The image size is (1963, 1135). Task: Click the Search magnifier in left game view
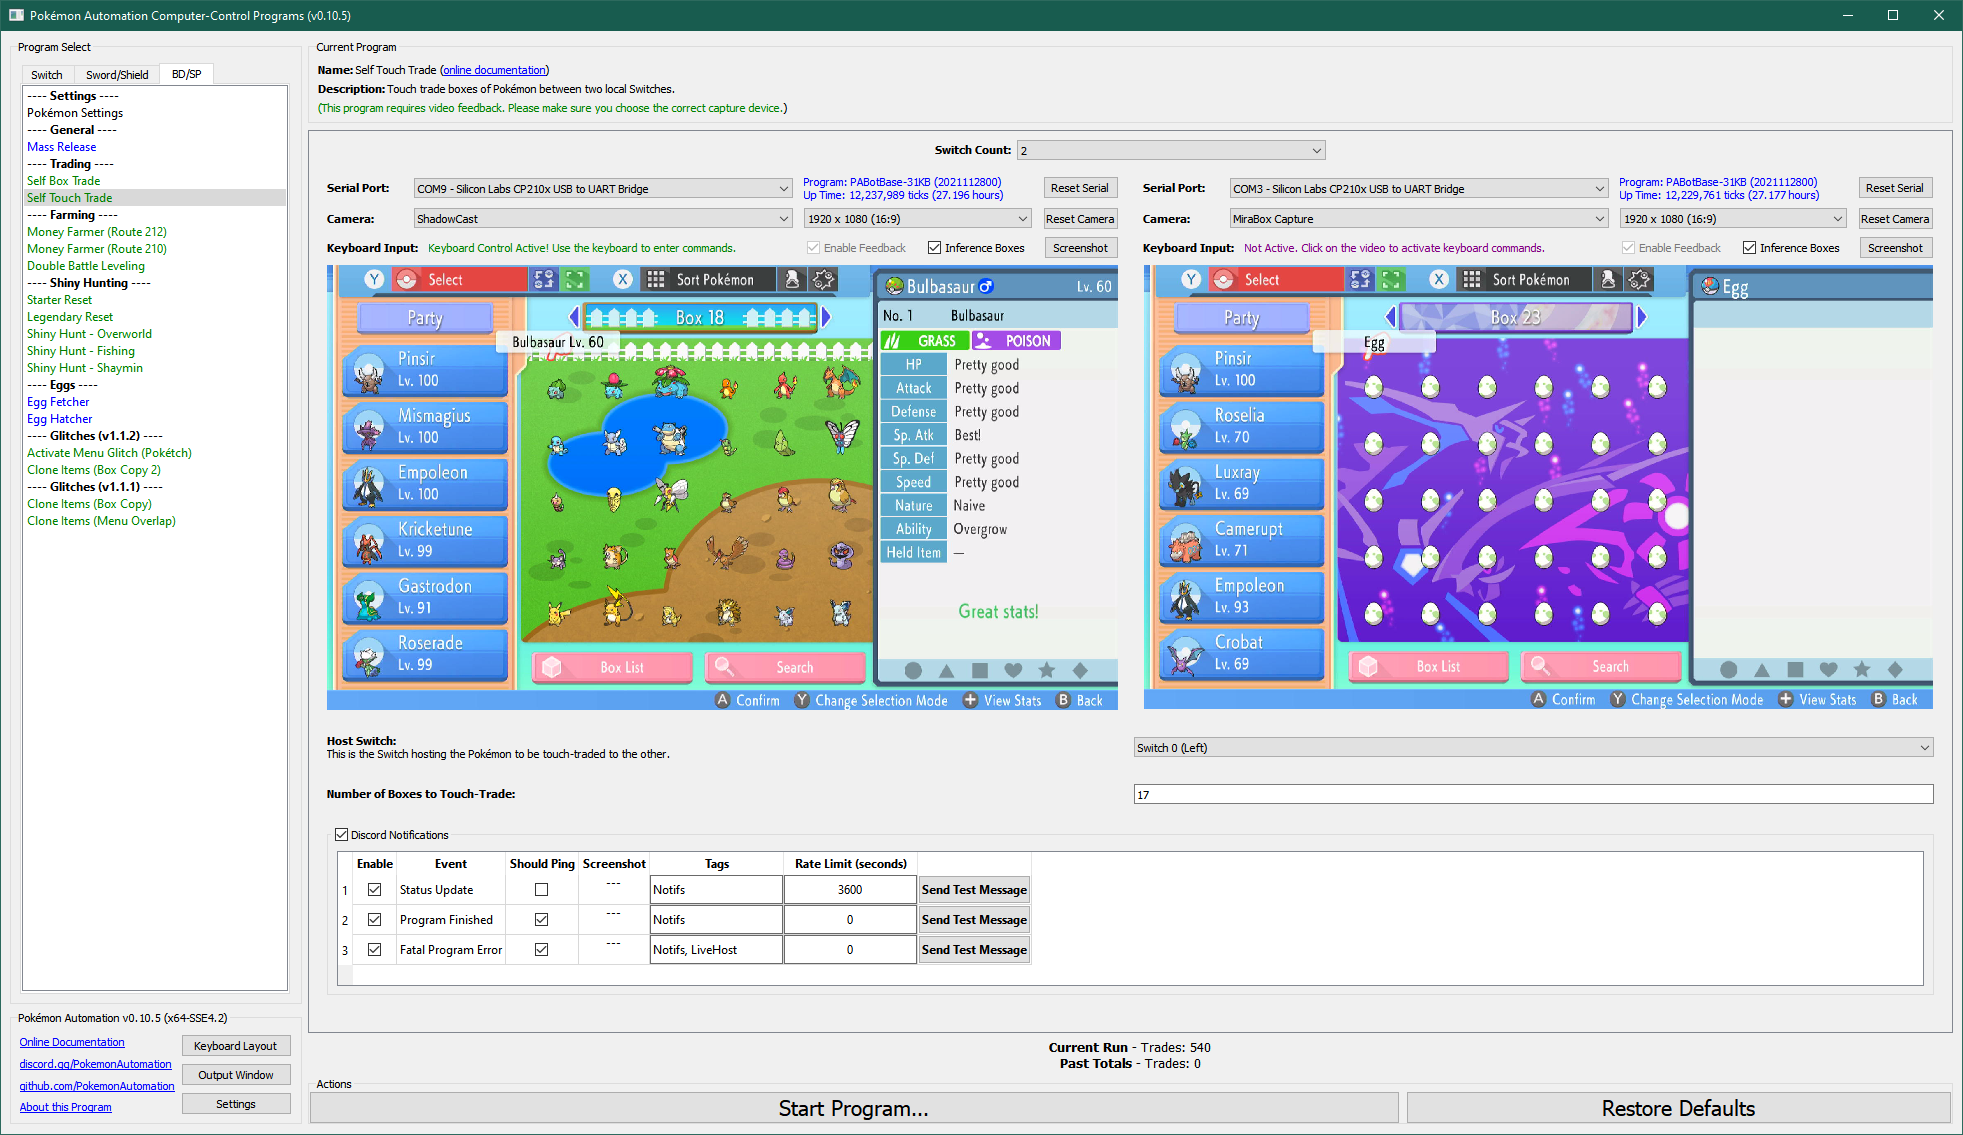(x=725, y=667)
